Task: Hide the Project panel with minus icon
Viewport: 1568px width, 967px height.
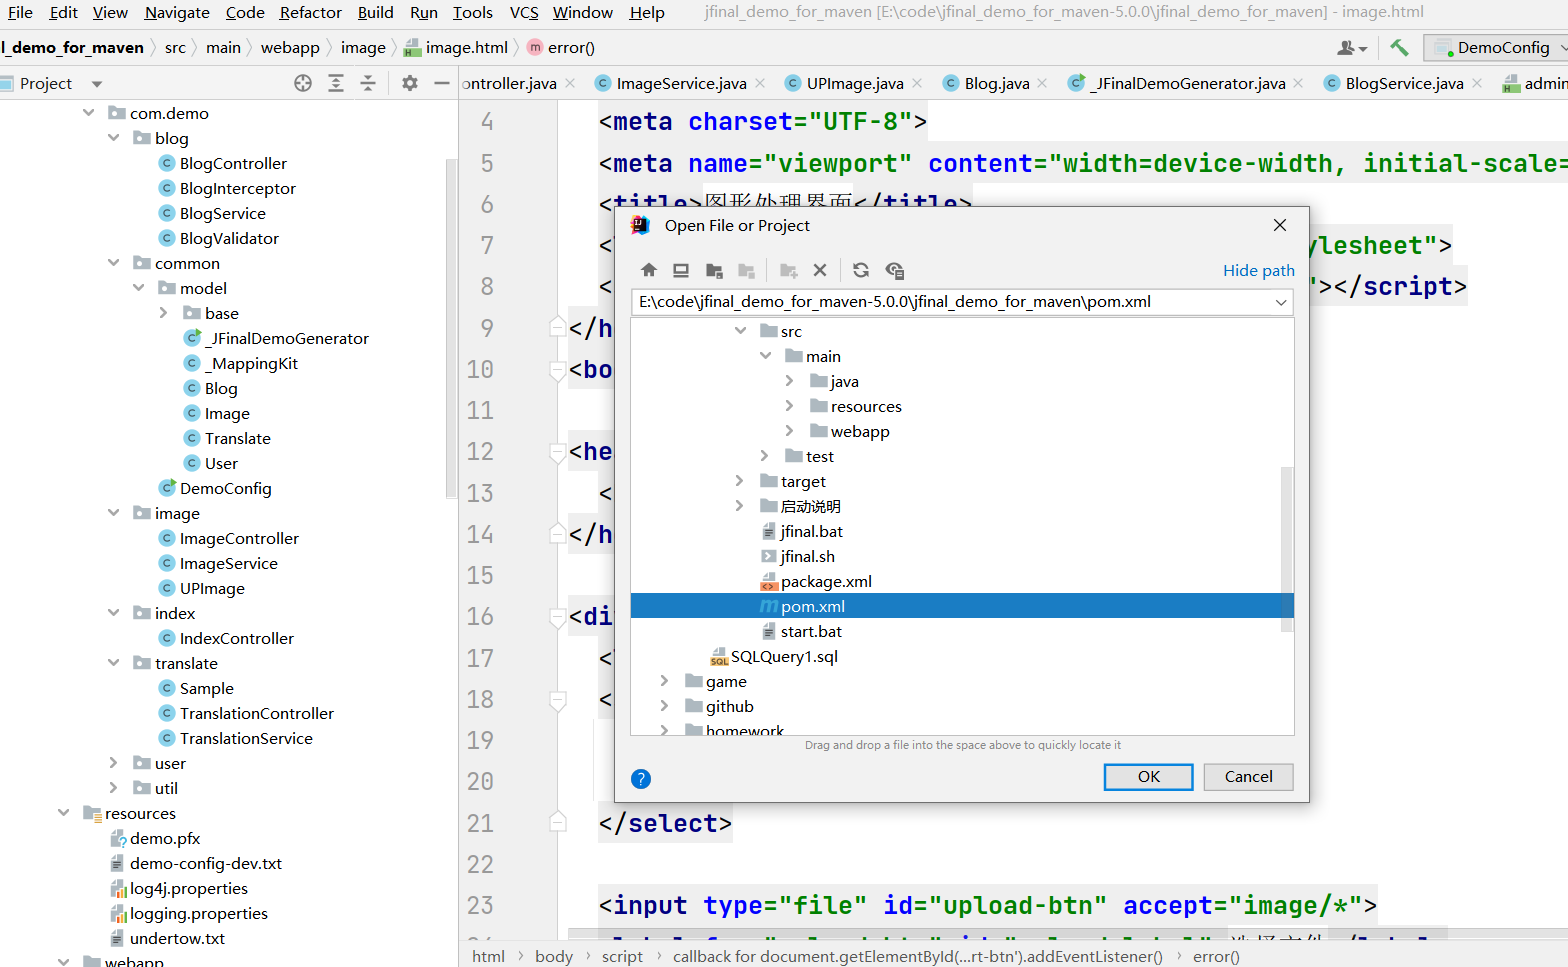Action: 442,83
